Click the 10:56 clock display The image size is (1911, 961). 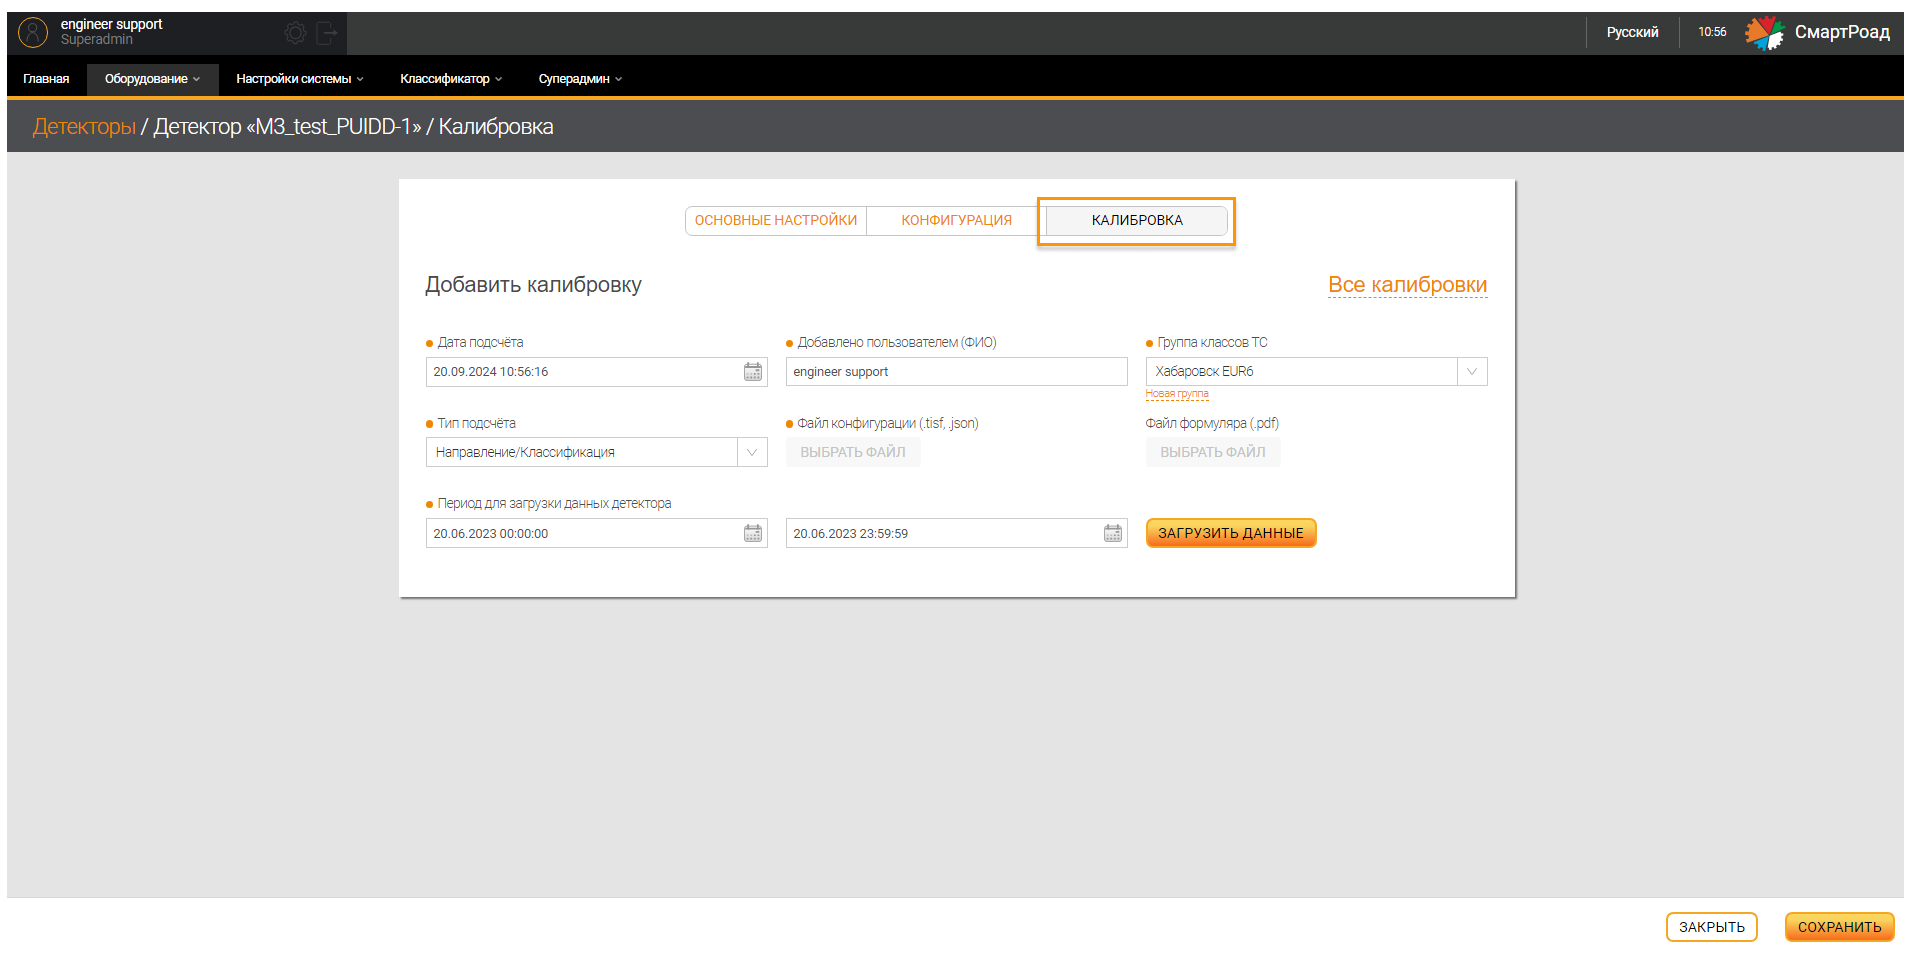point(1712,32)
